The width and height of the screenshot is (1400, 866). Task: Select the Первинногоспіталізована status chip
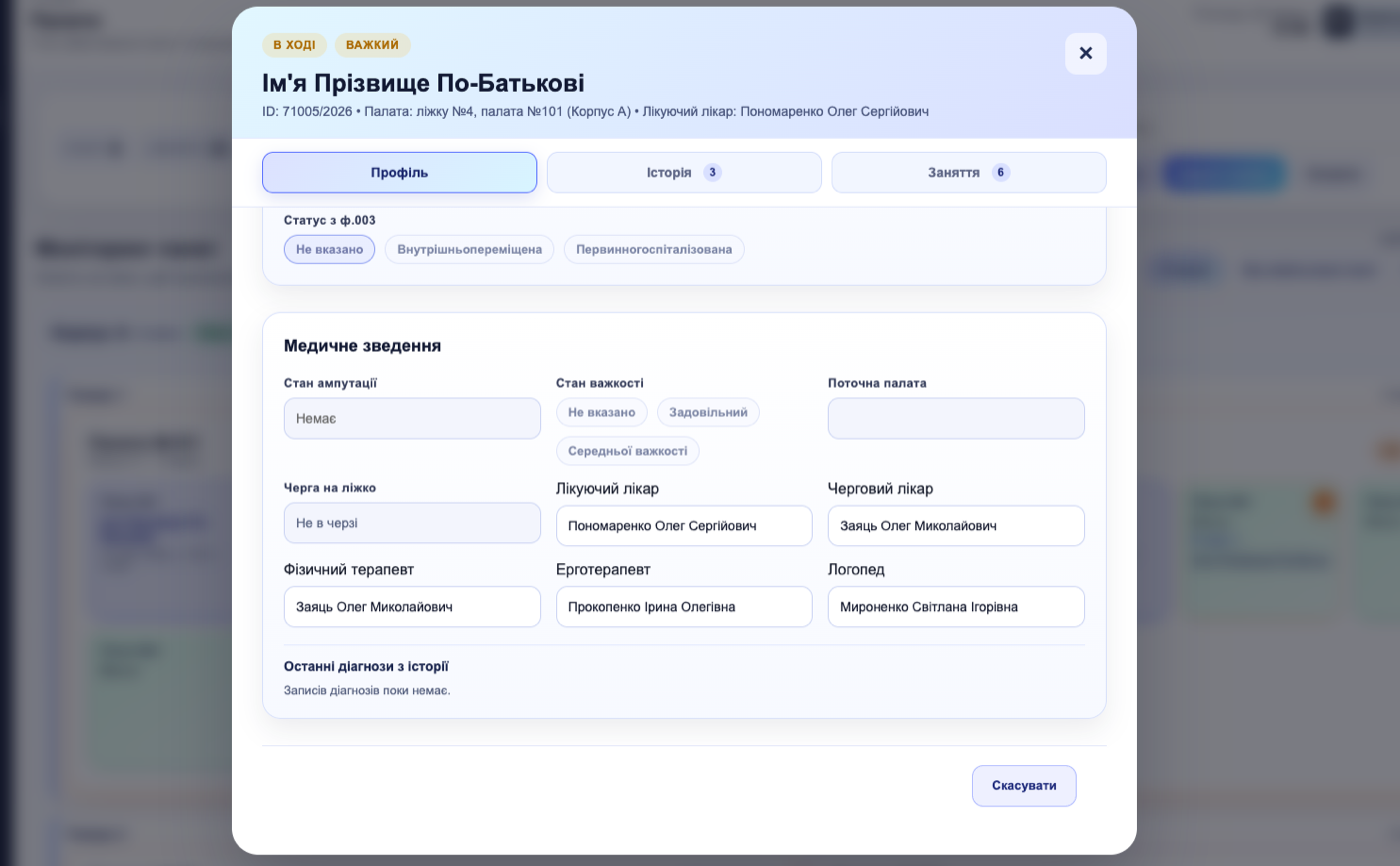pos(654,249)
